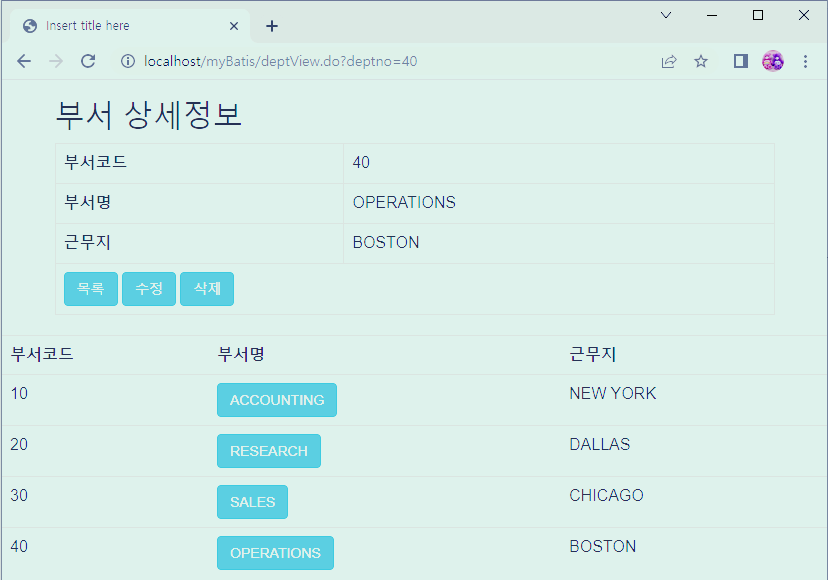This screenshot has width=828, height=580.
Task: Click the forward navigation arrow
Action: (x=55, y=61)
